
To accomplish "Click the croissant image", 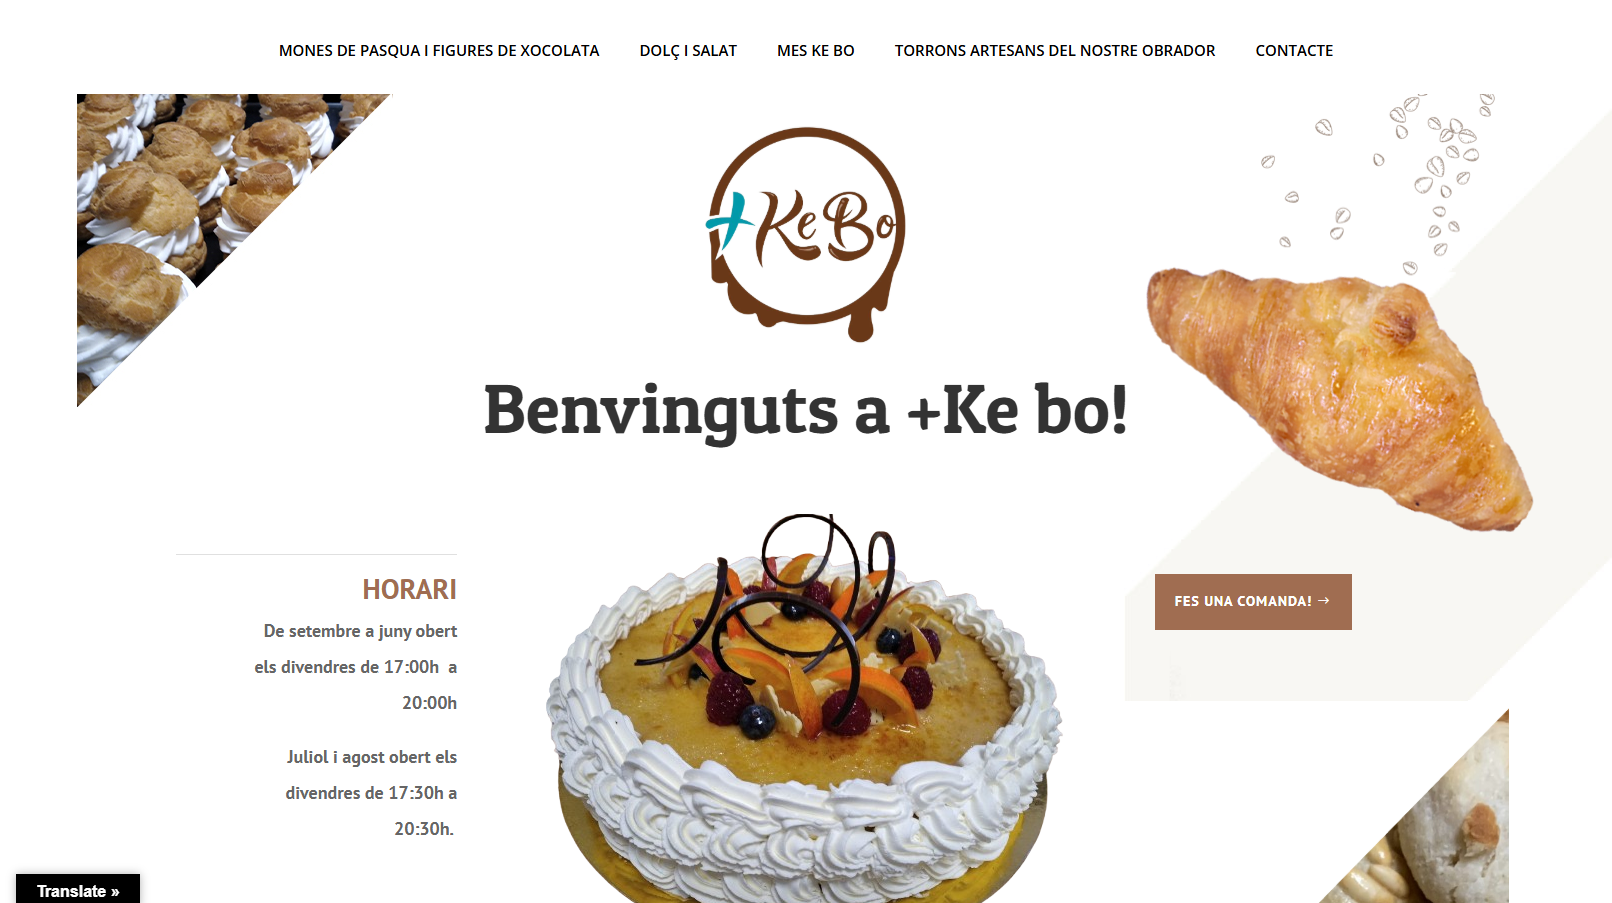I will (1339, 396).
